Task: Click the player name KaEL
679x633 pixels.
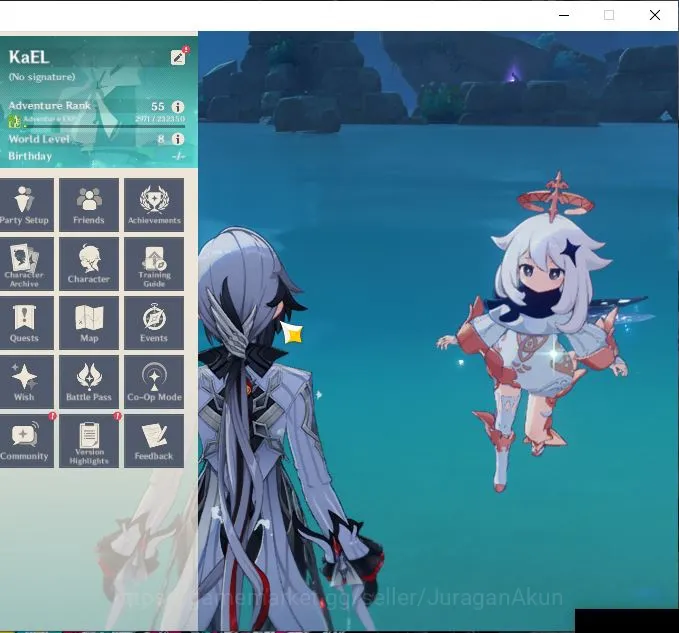Action: tap(29, 57)
